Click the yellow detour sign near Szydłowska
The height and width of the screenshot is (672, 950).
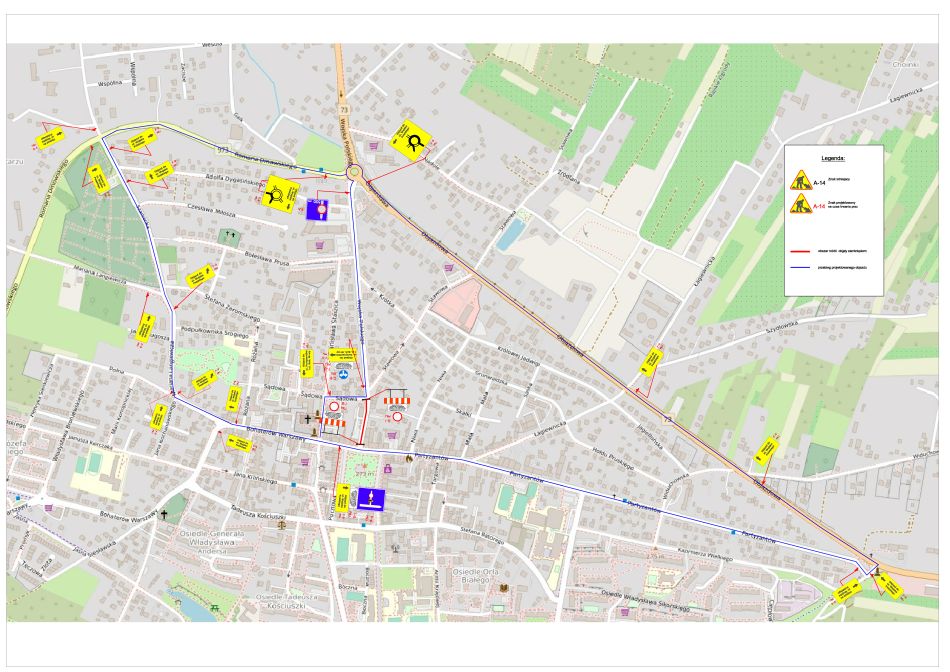coord(651,362)
